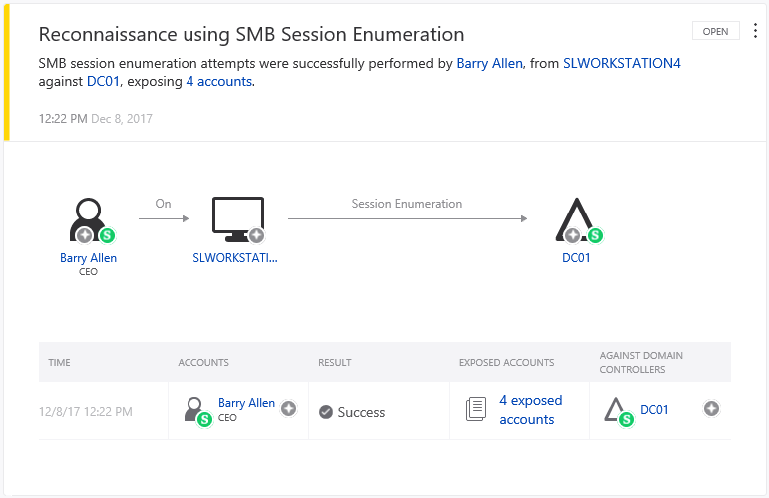Click the Success checkmark icon
Screen dimensions: 769x498
point(326,412)
